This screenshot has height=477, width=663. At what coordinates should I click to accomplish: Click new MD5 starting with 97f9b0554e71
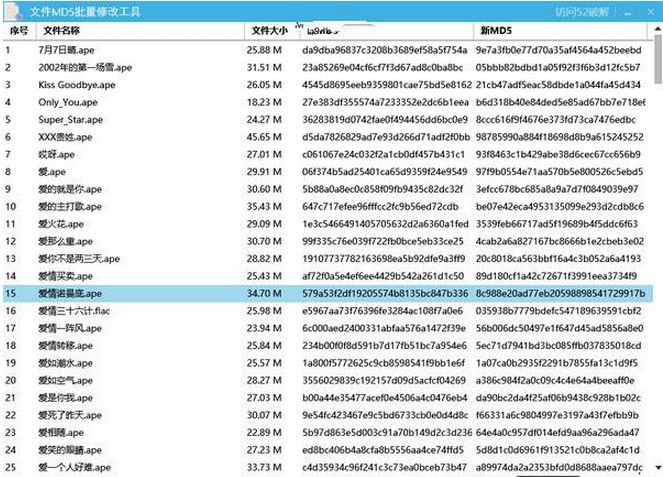click(559, 172)
